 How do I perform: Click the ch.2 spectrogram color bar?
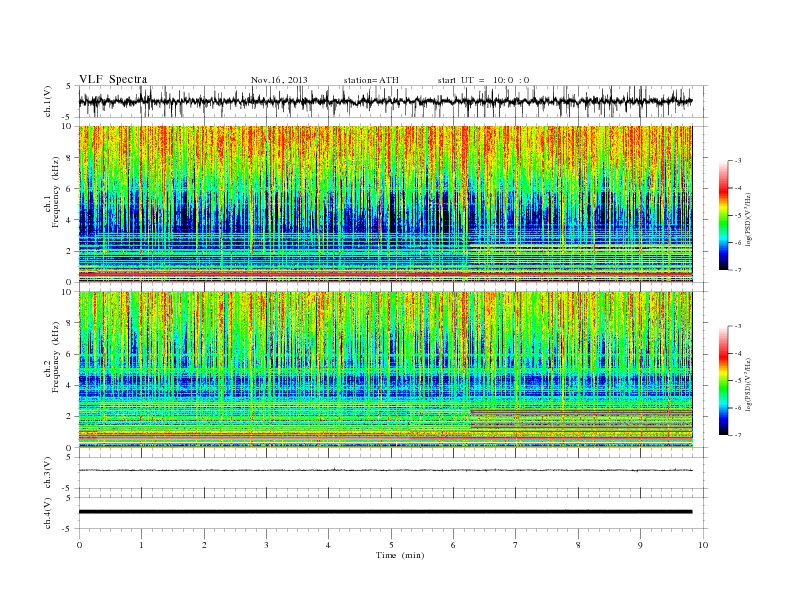[x=723, y=380]
